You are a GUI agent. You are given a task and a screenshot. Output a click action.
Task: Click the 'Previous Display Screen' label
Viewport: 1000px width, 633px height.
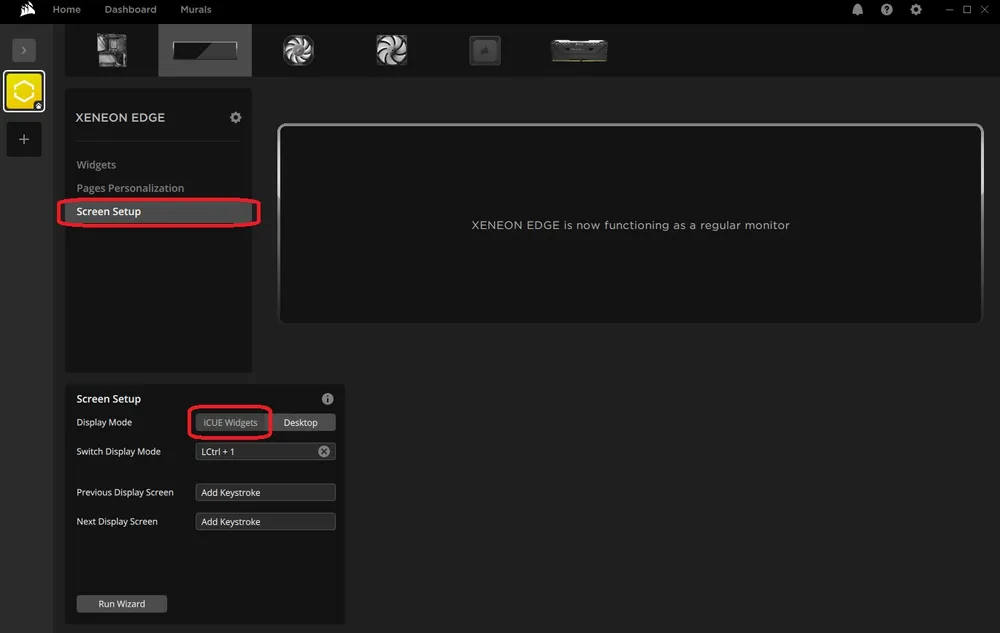pos(125,492)
